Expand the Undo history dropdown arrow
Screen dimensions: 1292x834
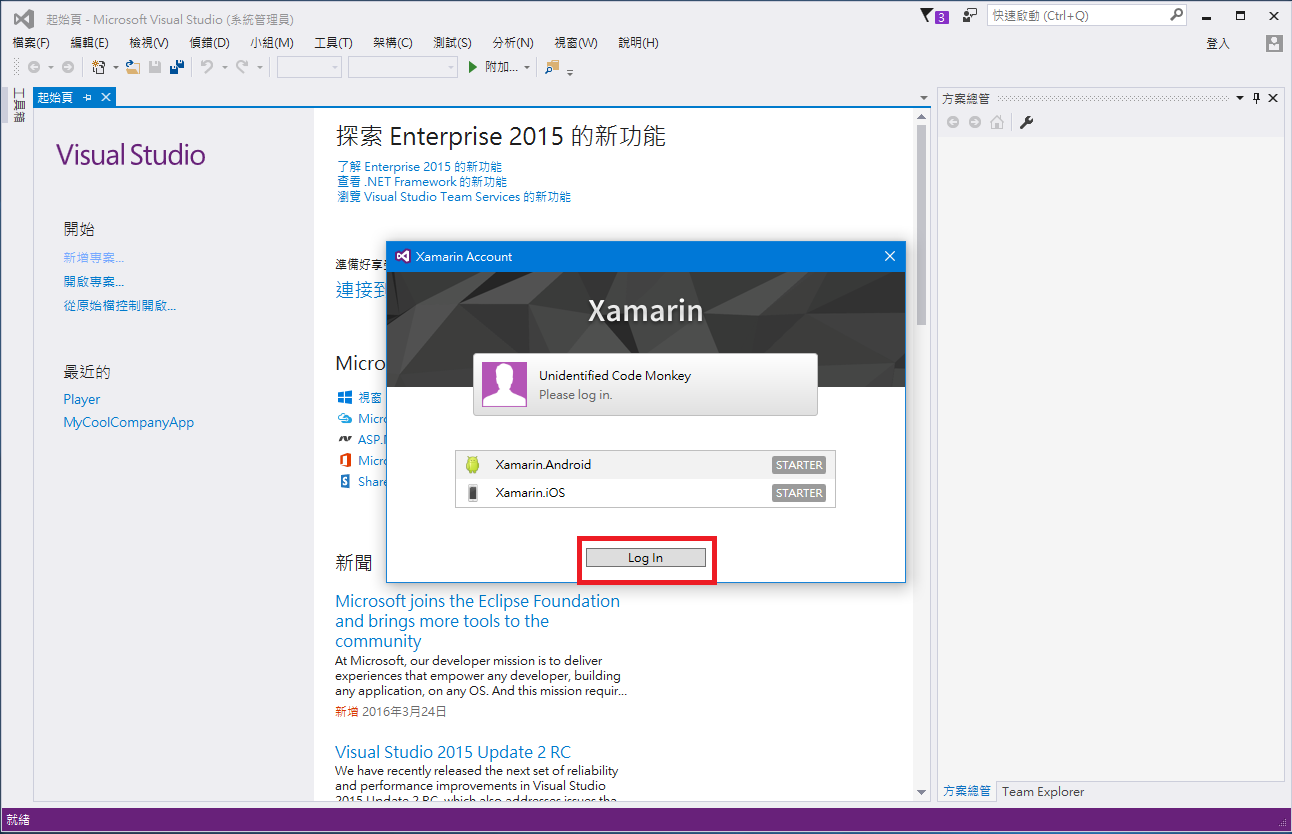[x=224, y=67]
